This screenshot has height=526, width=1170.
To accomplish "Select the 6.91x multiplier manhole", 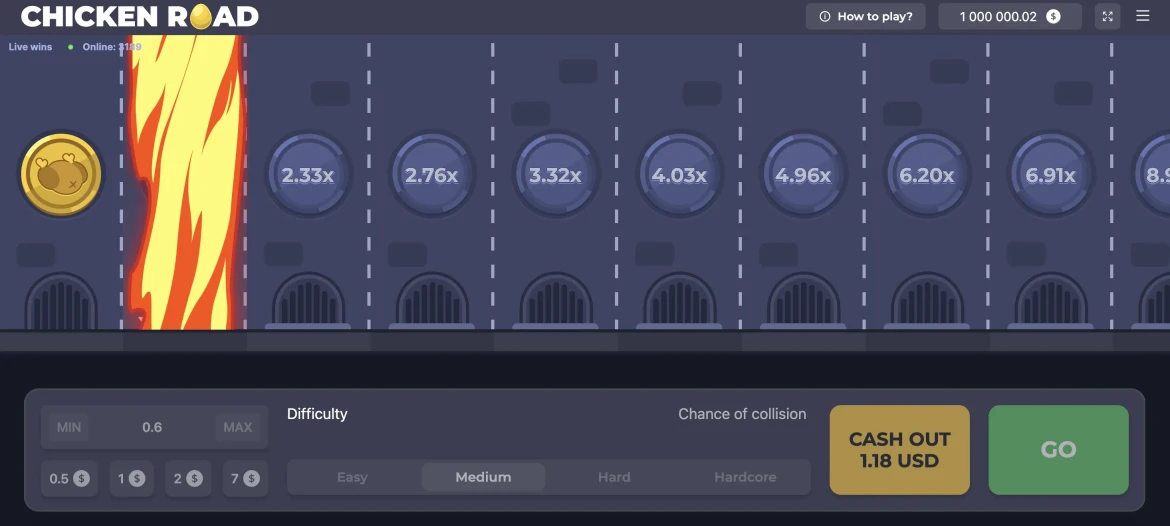I will tap(1051, 175).
